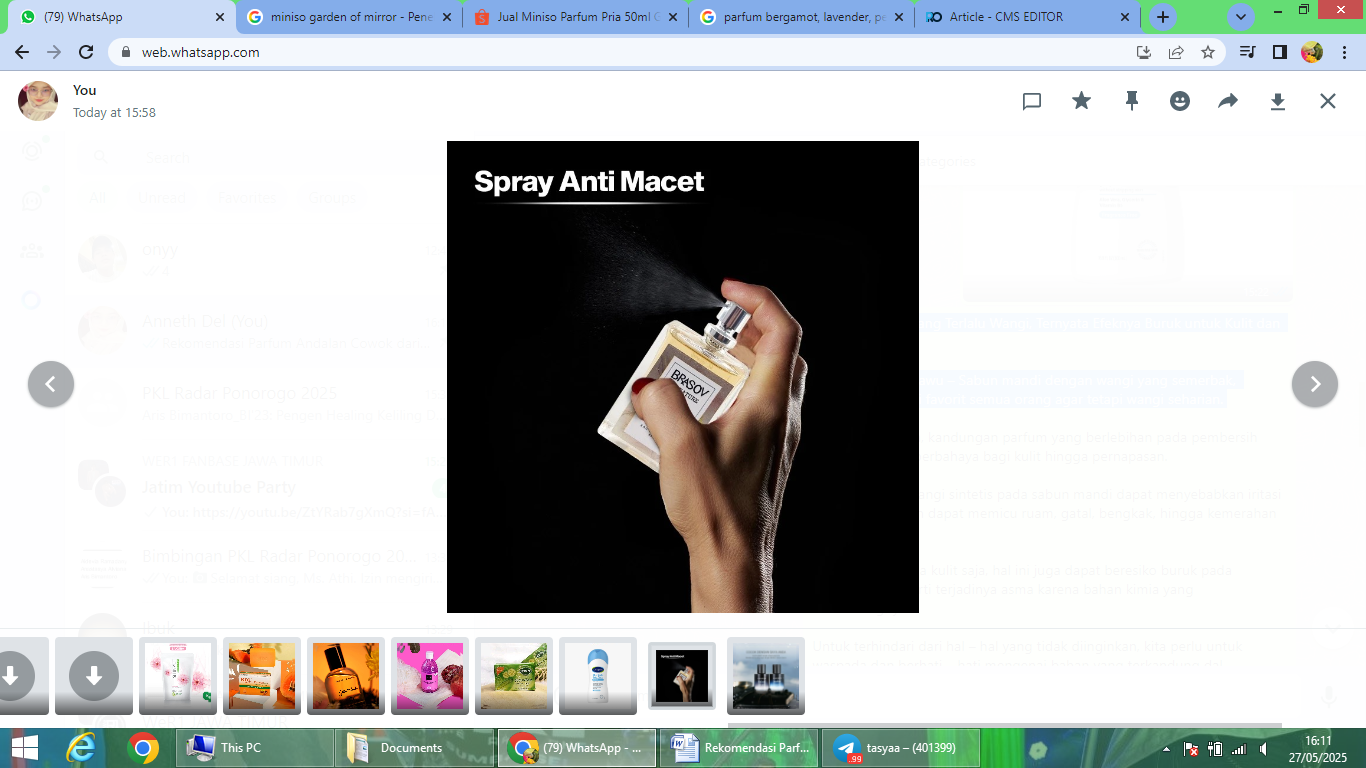The image size is (1366, 768).
Task: Pin this image using the pushpin icon
Action: [x=1131, y=101]
